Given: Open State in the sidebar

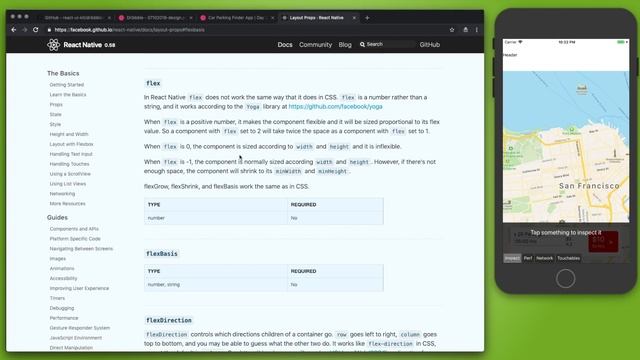Looking at the screenshot, I should click(x=56, y=114).
